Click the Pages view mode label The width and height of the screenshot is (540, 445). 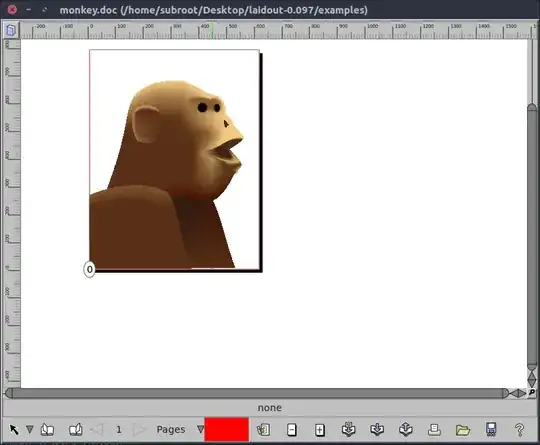pos(171,430)
